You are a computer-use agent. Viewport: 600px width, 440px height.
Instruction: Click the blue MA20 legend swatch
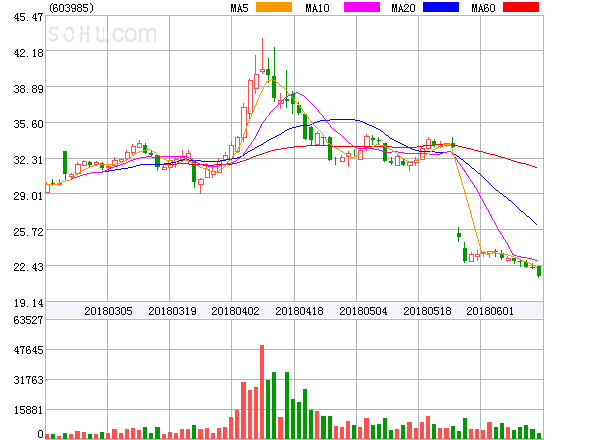coord(441,7)
